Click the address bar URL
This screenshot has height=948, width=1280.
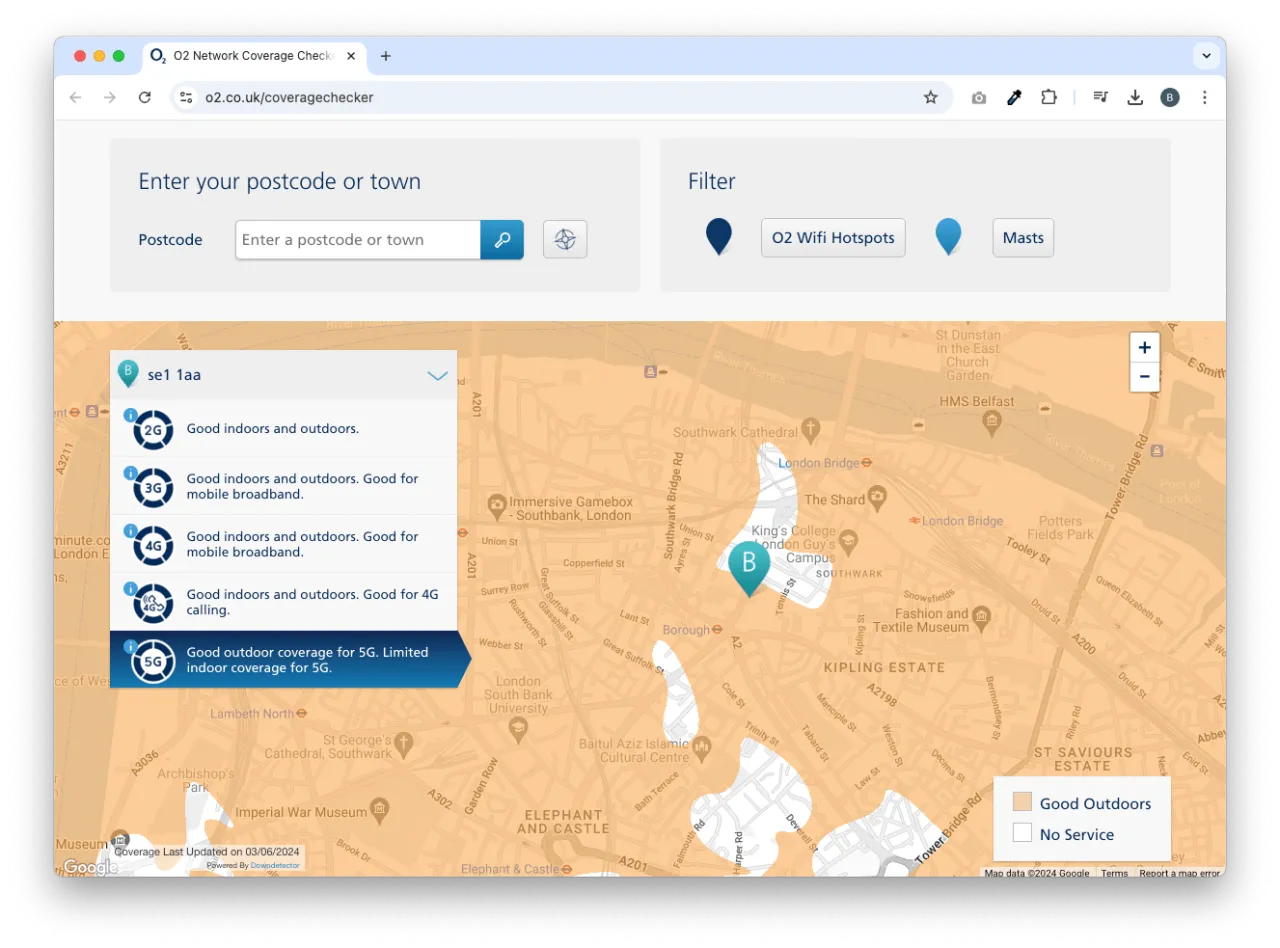click(x=289, y=98)
